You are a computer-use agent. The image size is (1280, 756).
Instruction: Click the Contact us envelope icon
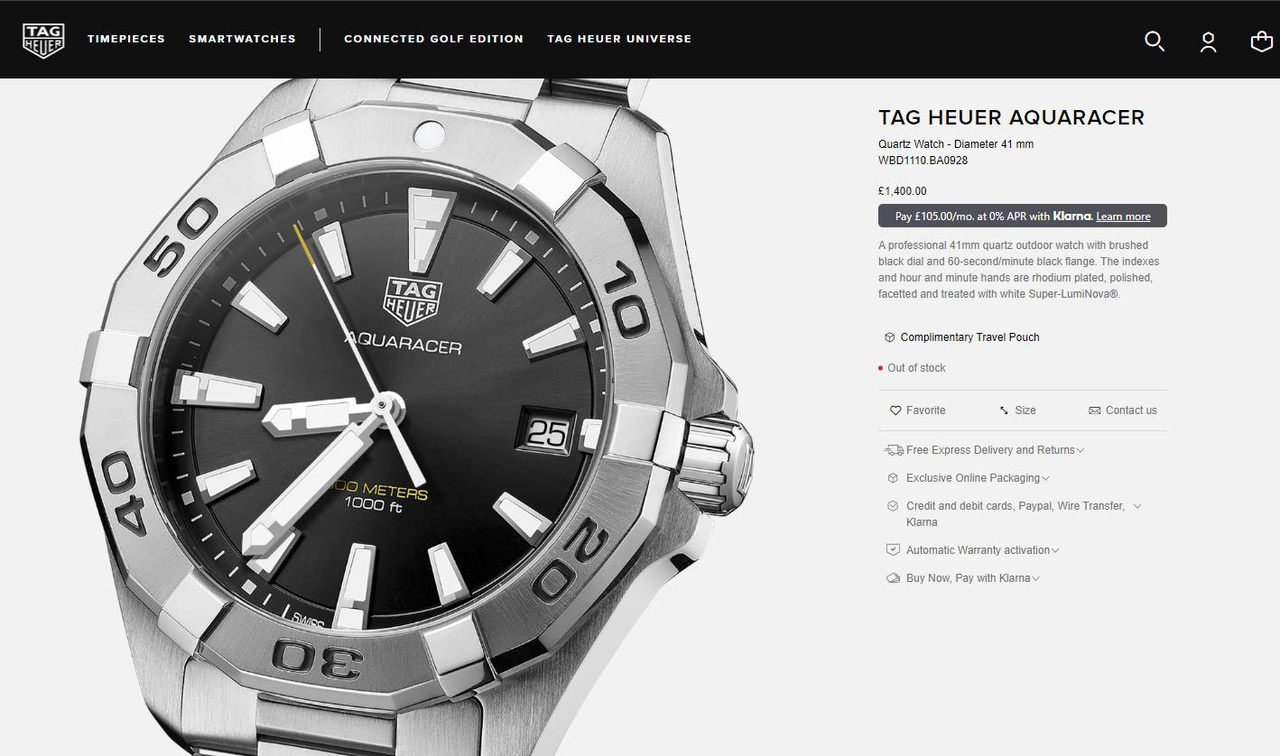click(x=1094, y=410)
